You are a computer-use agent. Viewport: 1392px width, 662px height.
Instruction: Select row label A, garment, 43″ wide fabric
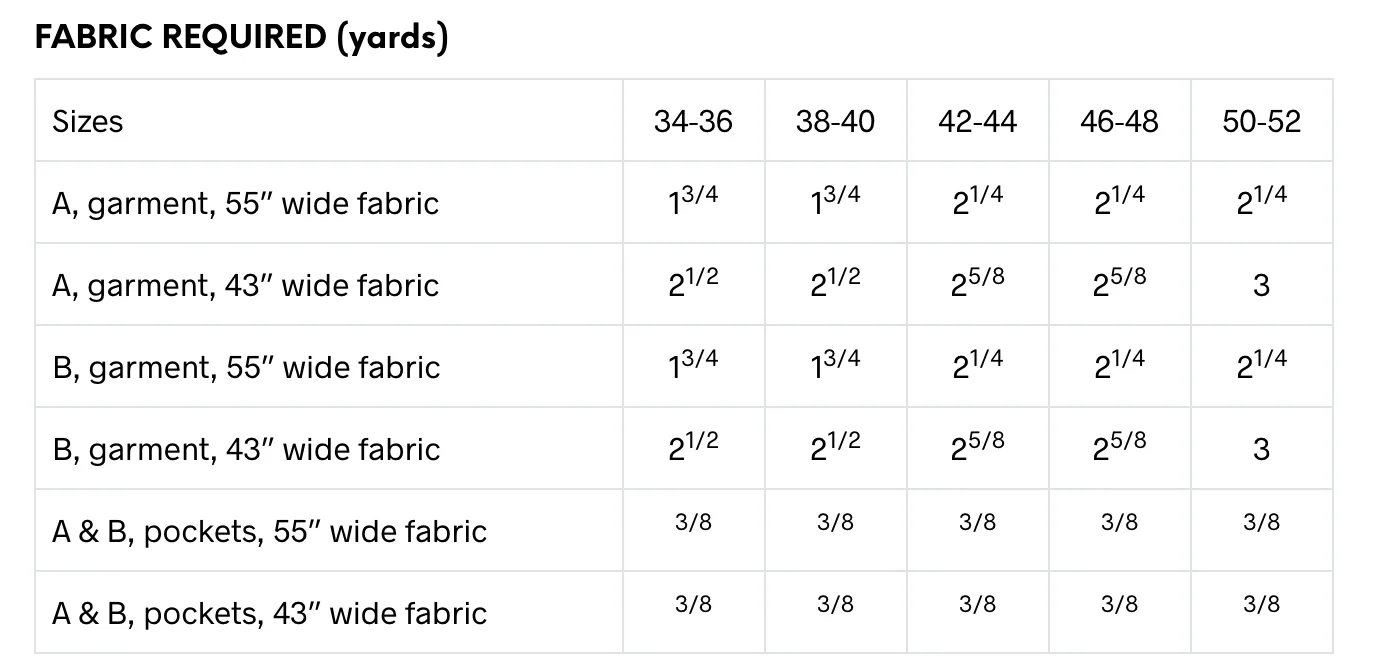point(246,286)
